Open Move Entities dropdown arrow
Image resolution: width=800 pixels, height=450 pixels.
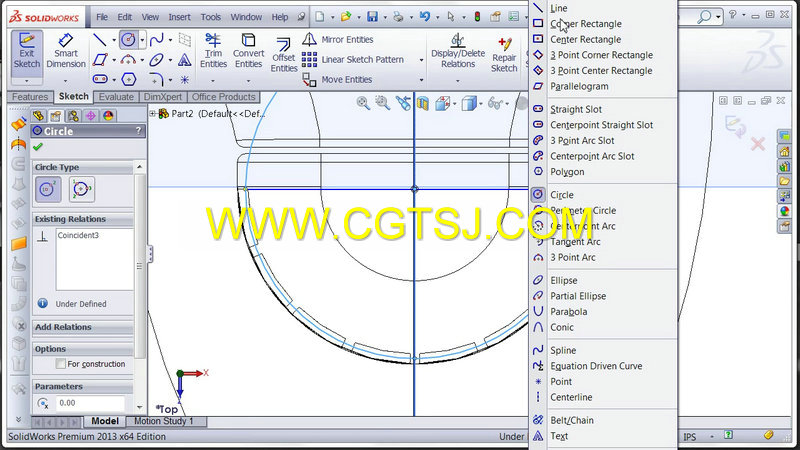pyautogui.click(x=421, y=80)
